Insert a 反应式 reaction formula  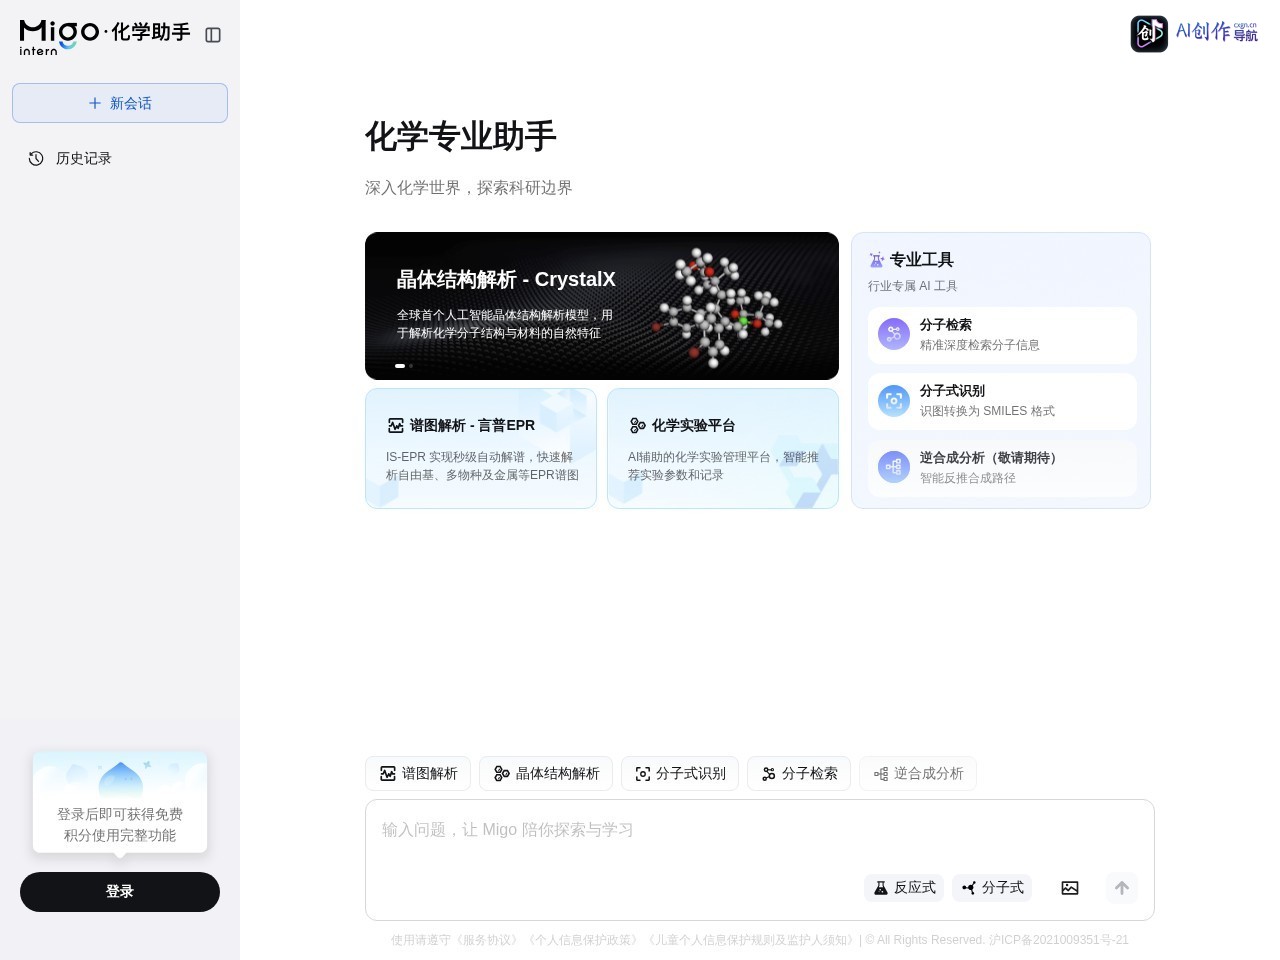tap(904, 888)
